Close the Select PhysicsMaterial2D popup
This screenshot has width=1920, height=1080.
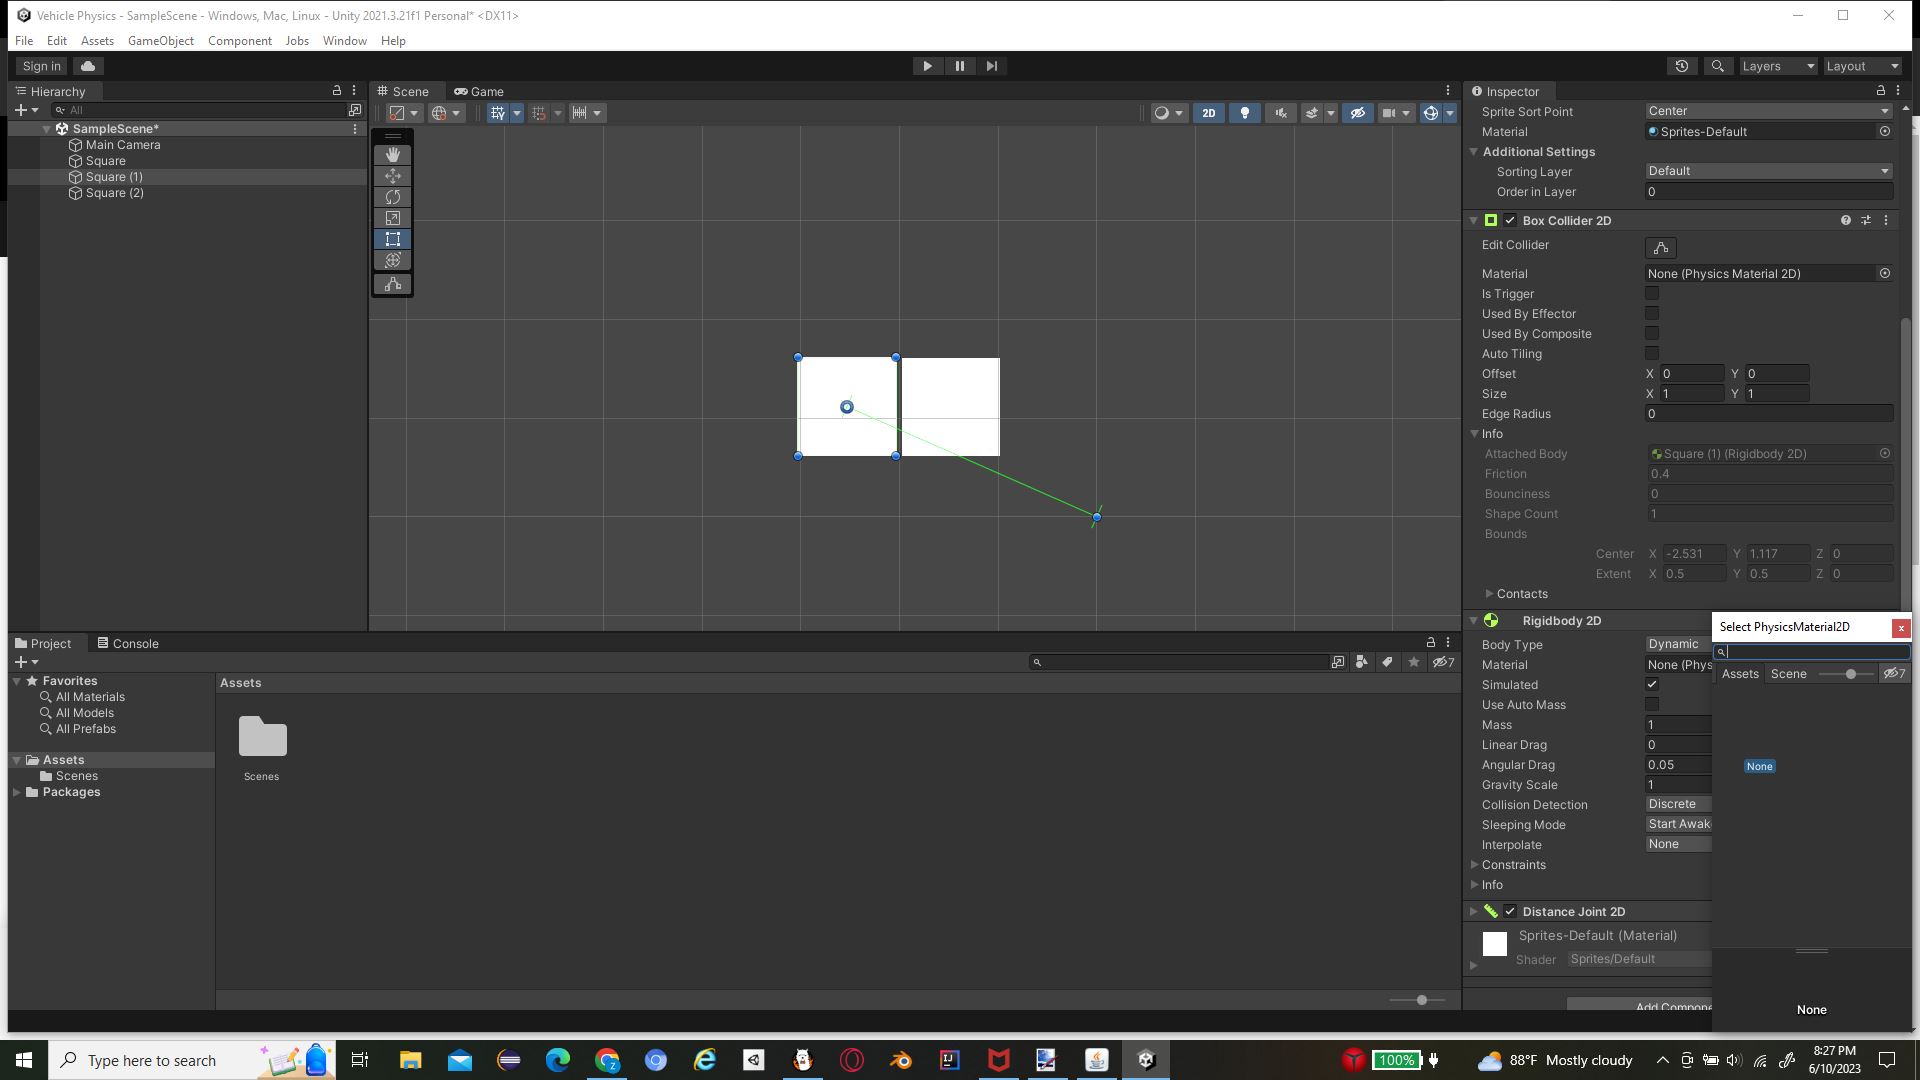click(x=1900, y=628)
